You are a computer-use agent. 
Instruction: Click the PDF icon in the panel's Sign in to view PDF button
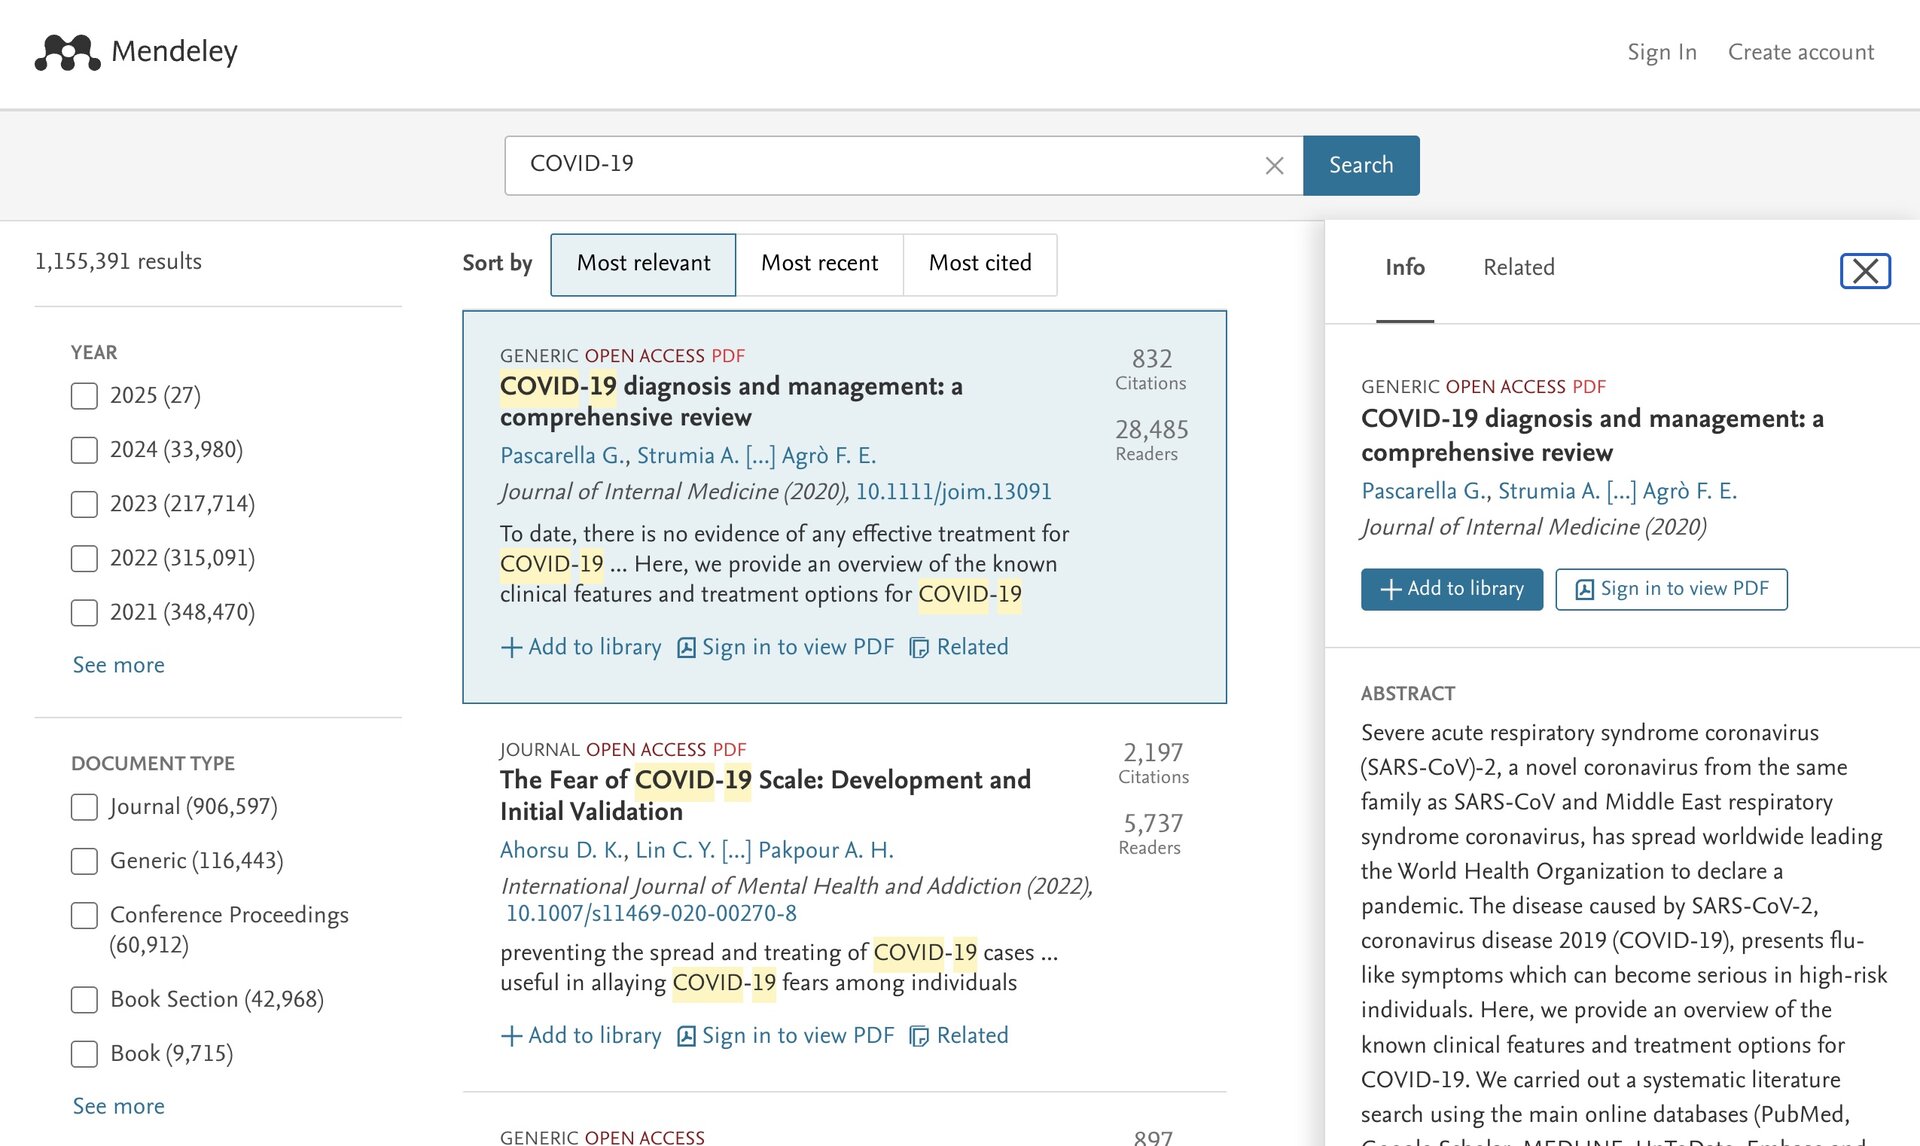[x=1585, y=590]
